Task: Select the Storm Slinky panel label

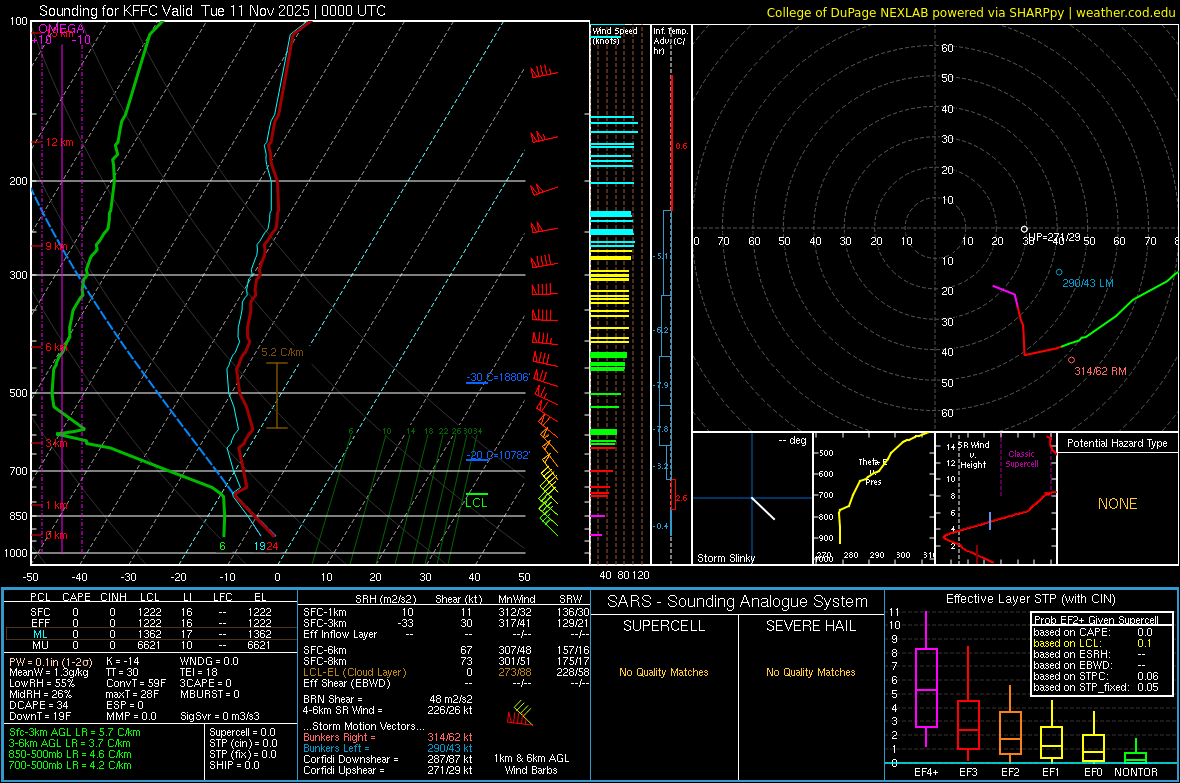Action: point(725,558)
